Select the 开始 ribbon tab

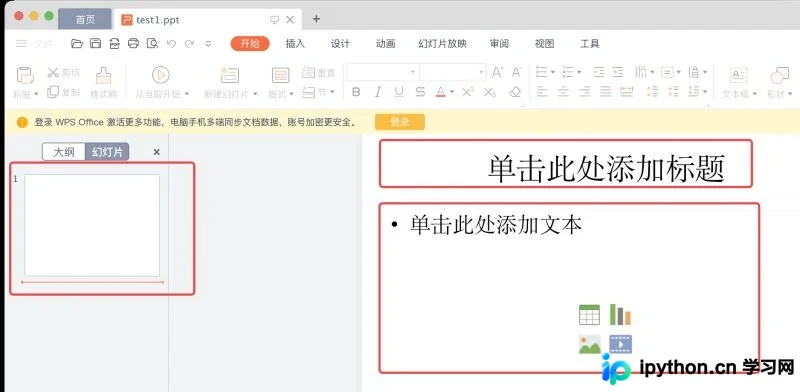coord(250,44)
